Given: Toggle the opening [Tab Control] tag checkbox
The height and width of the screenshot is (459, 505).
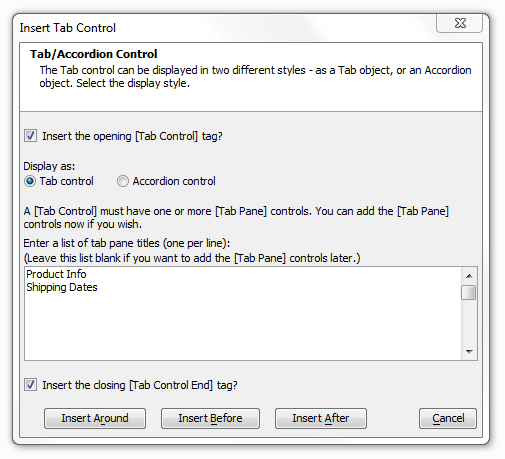Looking at the screenshot, I should click(30, 136).
